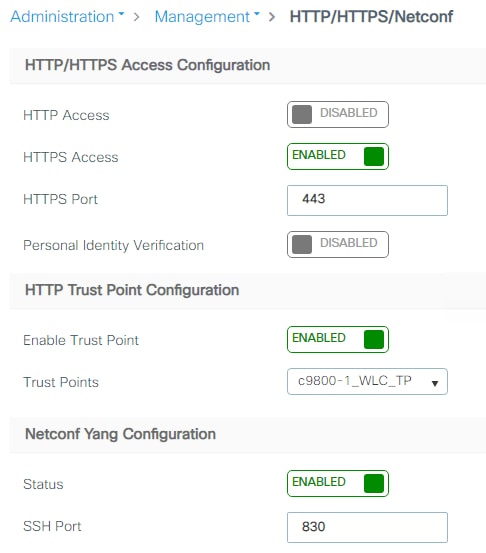Click the Trust Points dropdown arrow

click(435, 383)
